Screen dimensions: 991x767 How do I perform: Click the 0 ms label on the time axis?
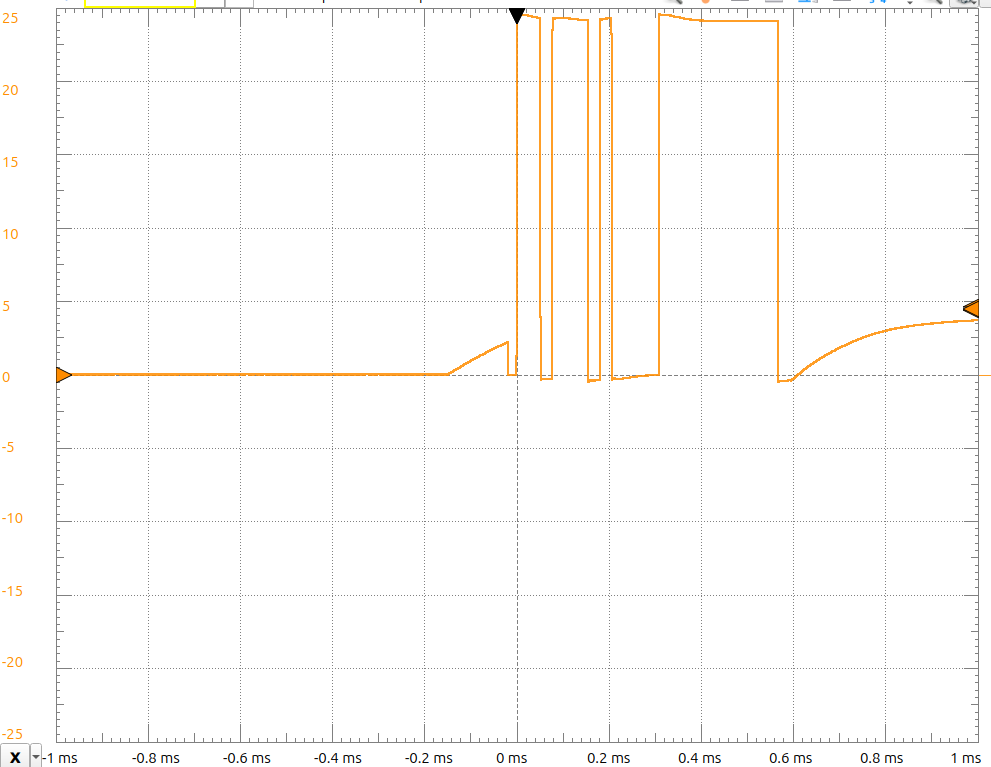click(x=511, y=758)
